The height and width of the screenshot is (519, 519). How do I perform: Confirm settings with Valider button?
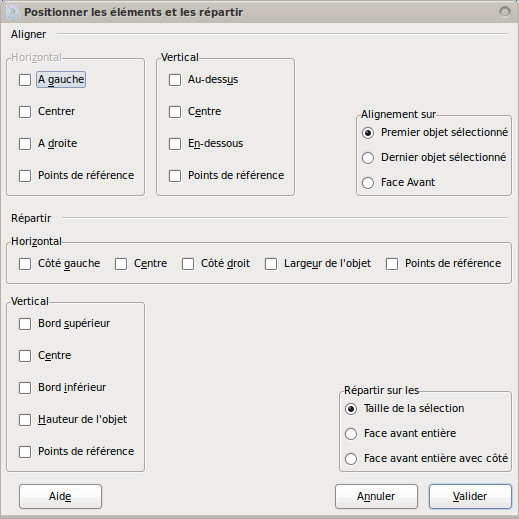click(470, 496)
